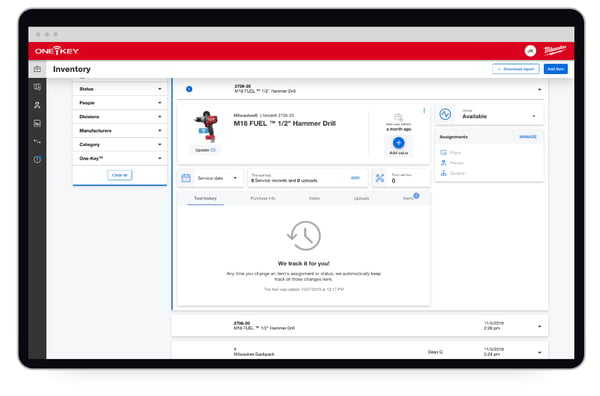Viewport: 600px width, 396px height.
Task: Open the People icon in sidebar
Action: (x=37, y=105)
